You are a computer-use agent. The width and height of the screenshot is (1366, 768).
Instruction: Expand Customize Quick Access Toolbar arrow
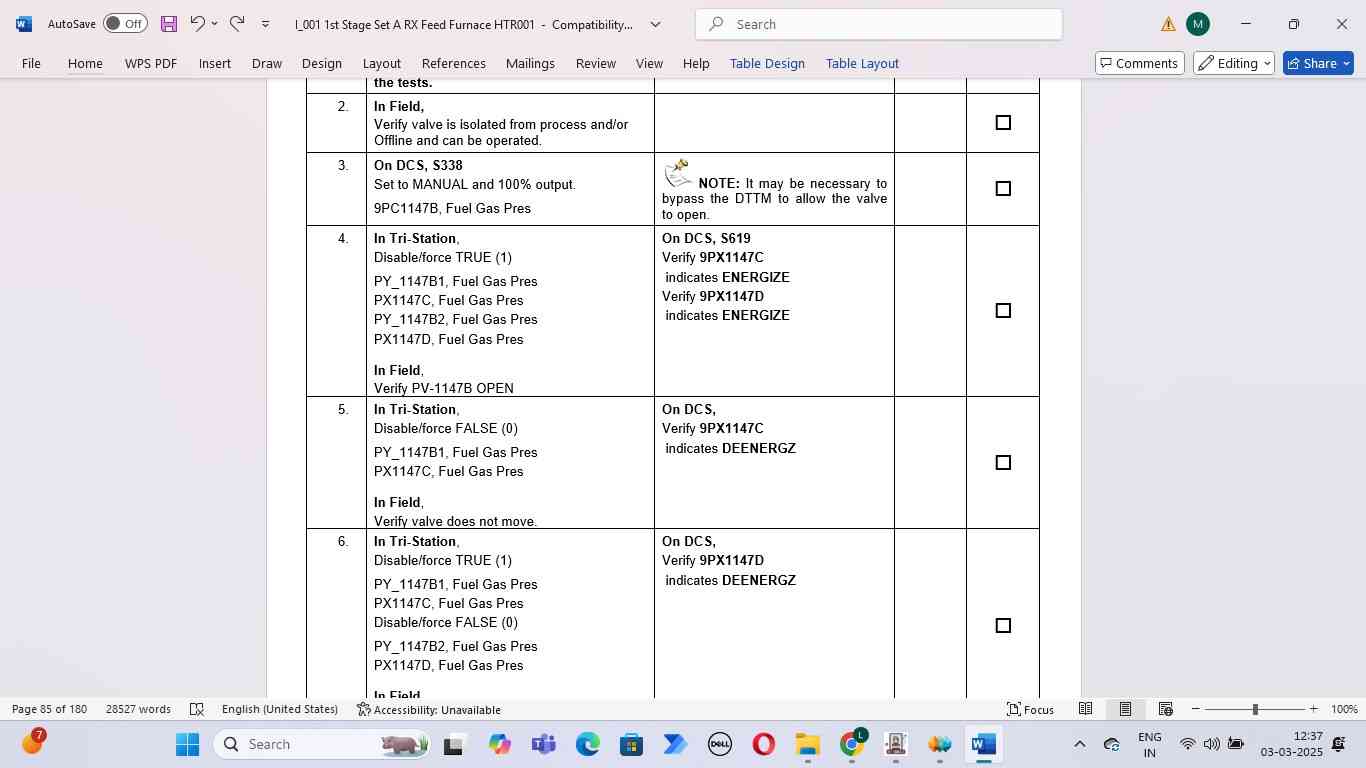coord(265,24)
